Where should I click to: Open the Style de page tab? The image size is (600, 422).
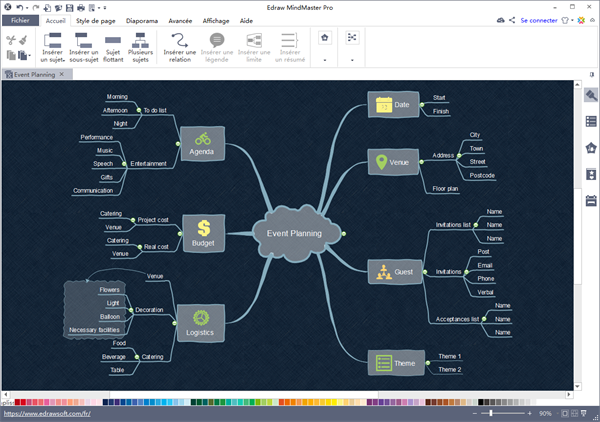click(96, 19)
